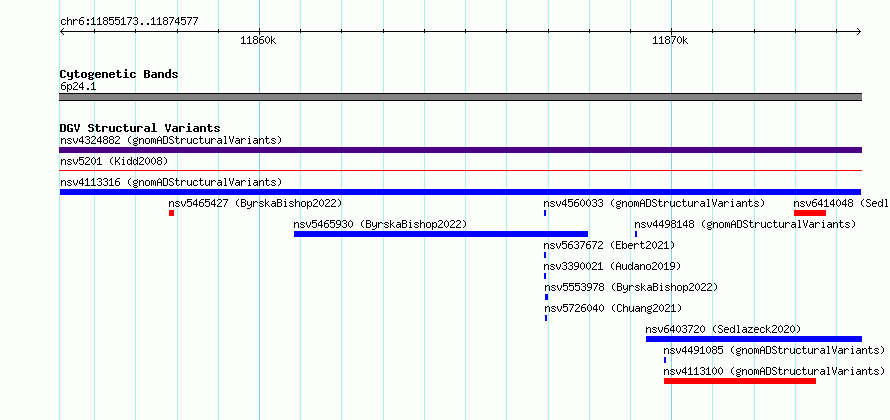Viewport: 890px width, 420px height.
Task: Click the nsv5637672 blue marker
Action: [x=545, y=255]
